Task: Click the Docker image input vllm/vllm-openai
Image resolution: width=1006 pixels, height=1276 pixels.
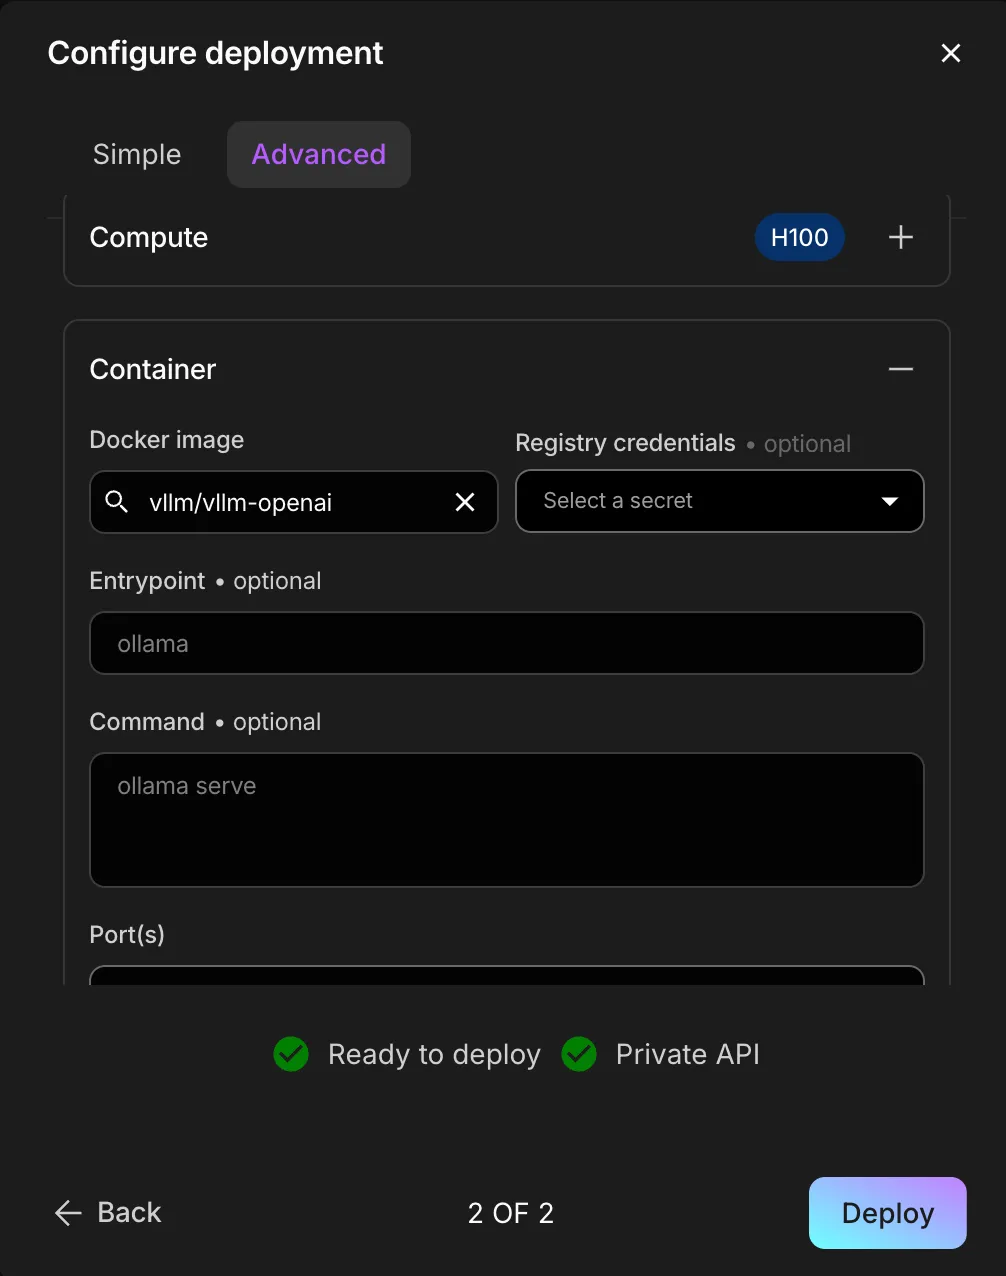Action: pos(293,502)
